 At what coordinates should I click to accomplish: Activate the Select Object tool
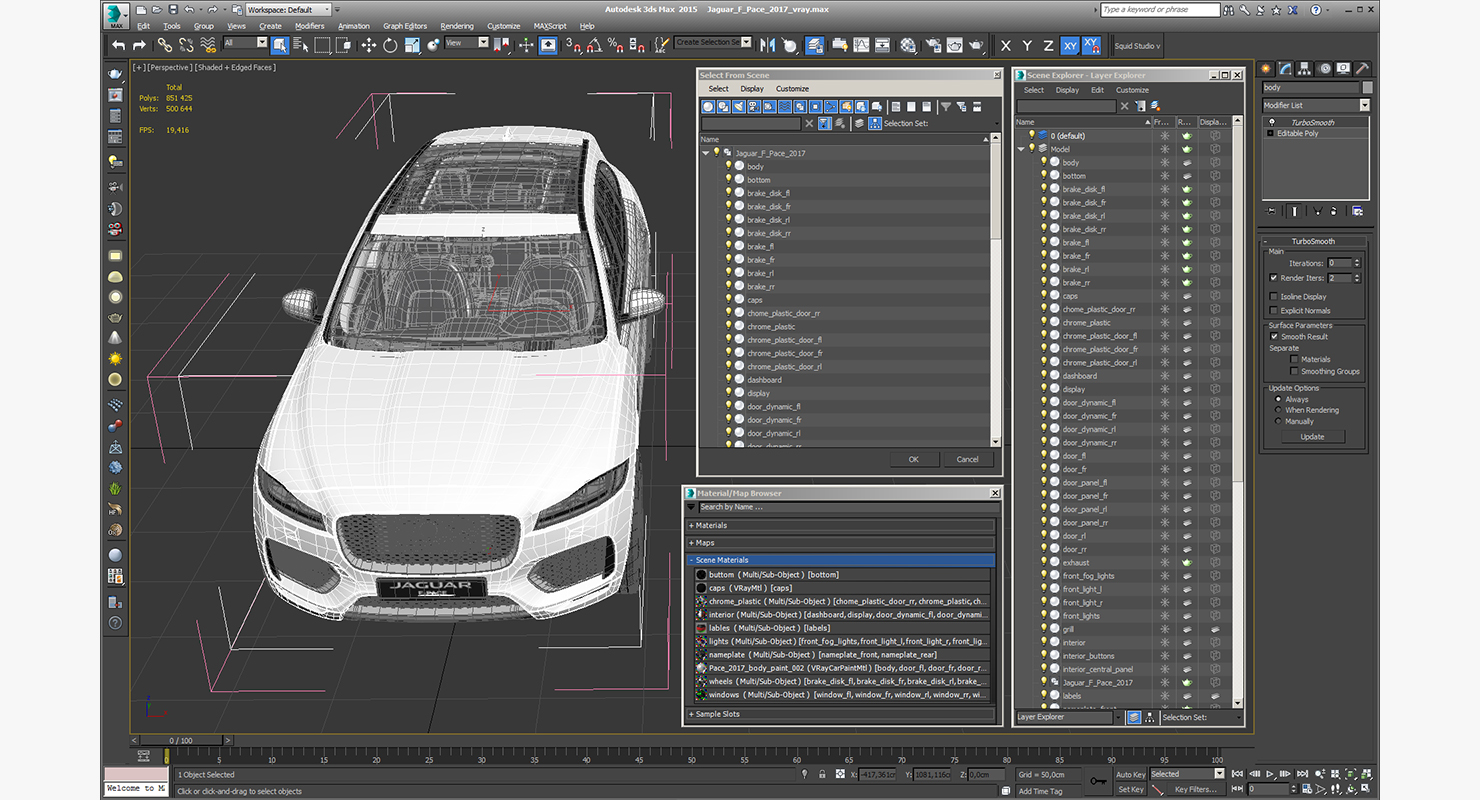pyautogui.click(x=280, y=45)
